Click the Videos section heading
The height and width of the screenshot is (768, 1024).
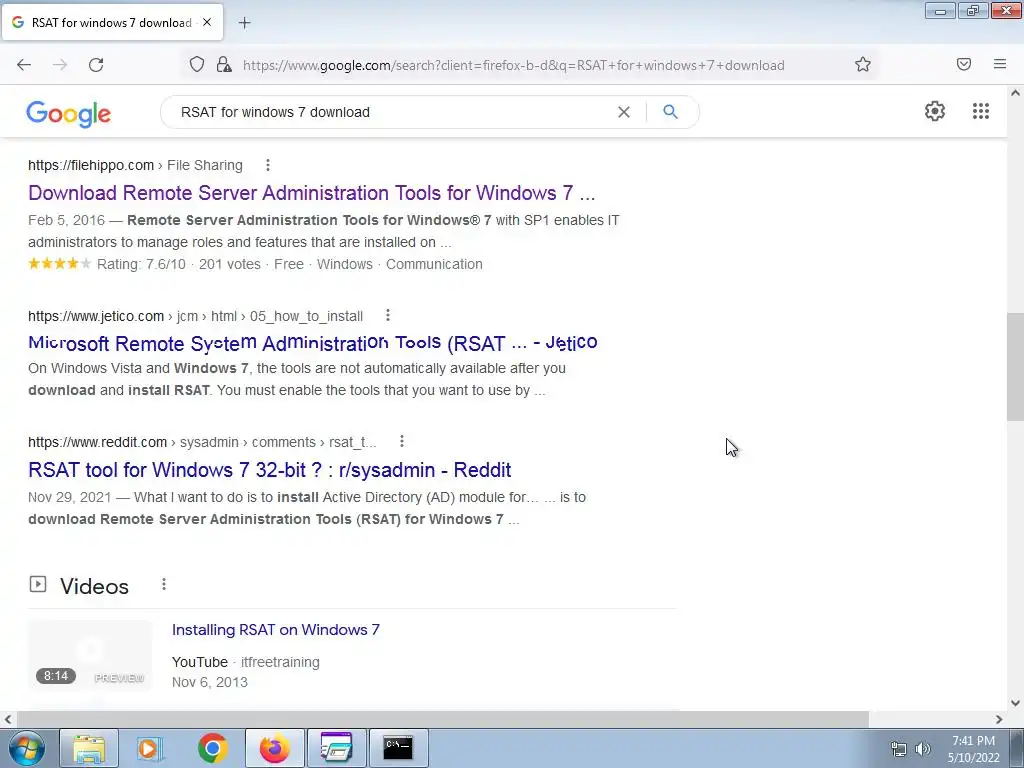[x=94, y=586]
